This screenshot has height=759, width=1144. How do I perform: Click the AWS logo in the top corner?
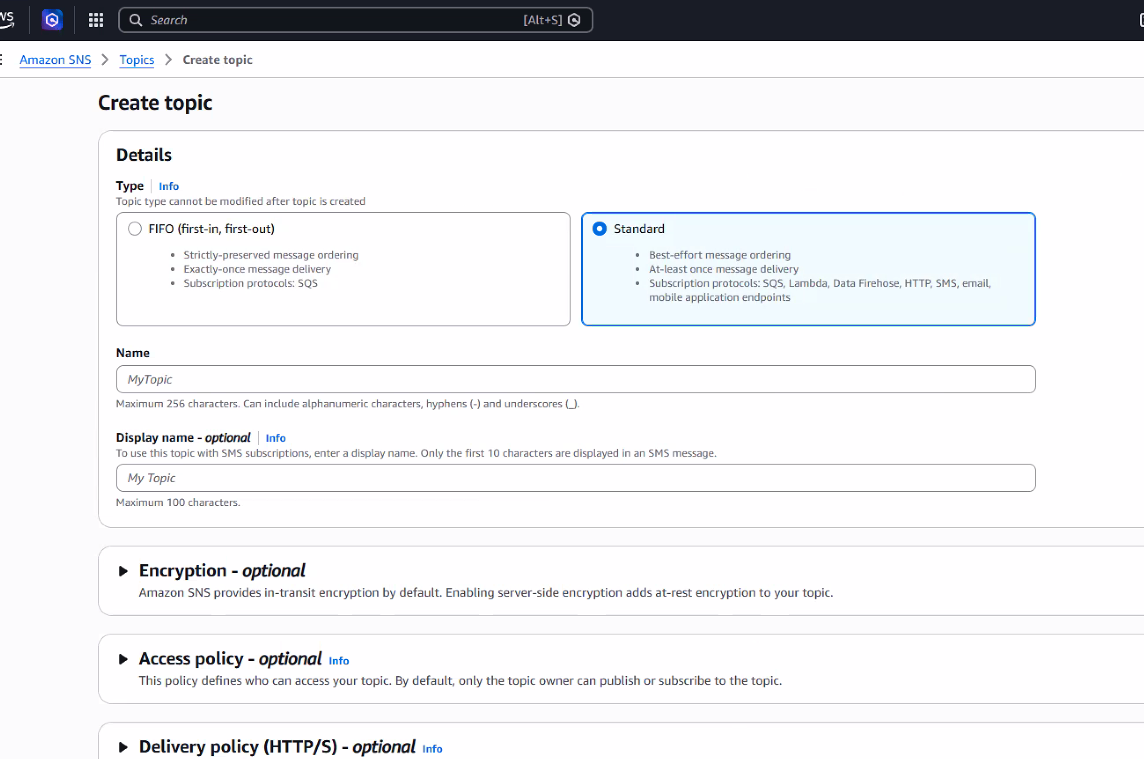pyautogui.click(x=7, y=20)
